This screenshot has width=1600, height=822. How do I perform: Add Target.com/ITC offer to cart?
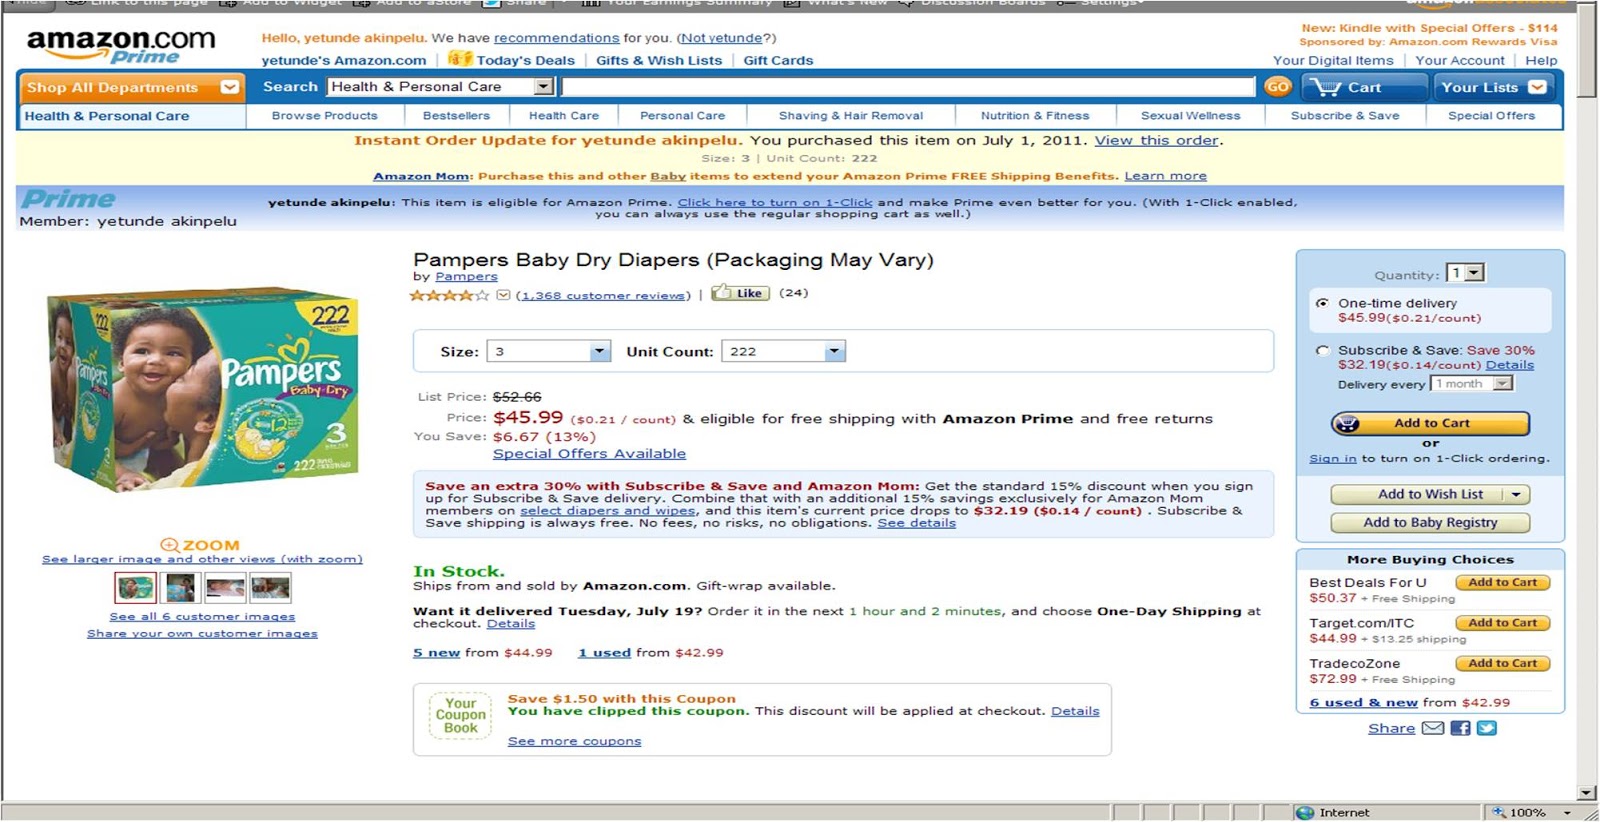point(1502,623)
